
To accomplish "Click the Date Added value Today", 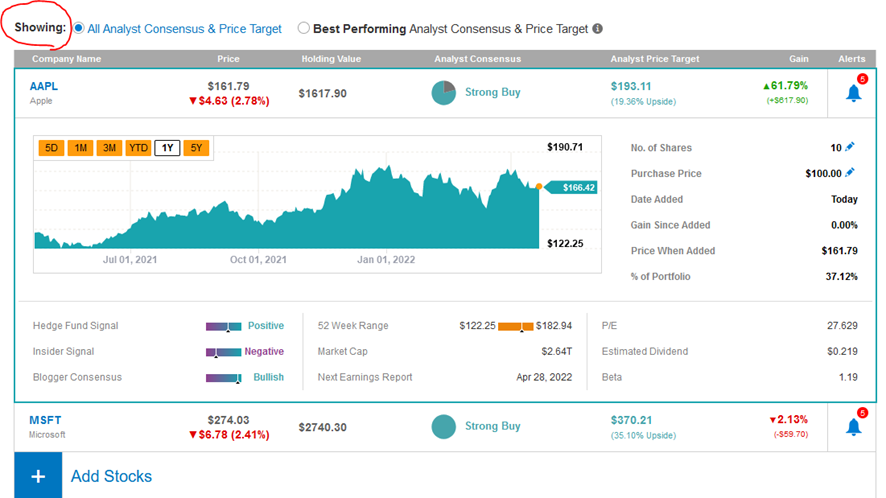I will 844,200.
